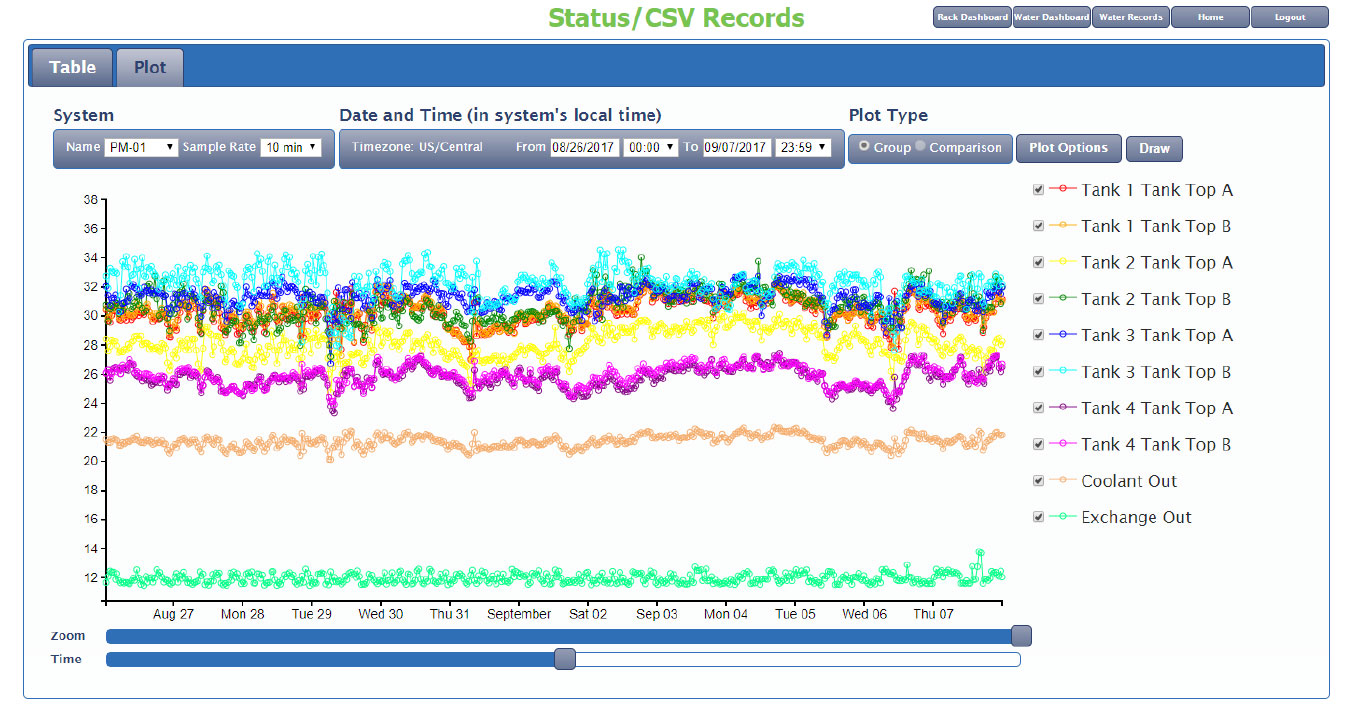Open the Plot Options button
Image resolution: width=1350 pixels, height=716 pixels.
point(1069,148)
